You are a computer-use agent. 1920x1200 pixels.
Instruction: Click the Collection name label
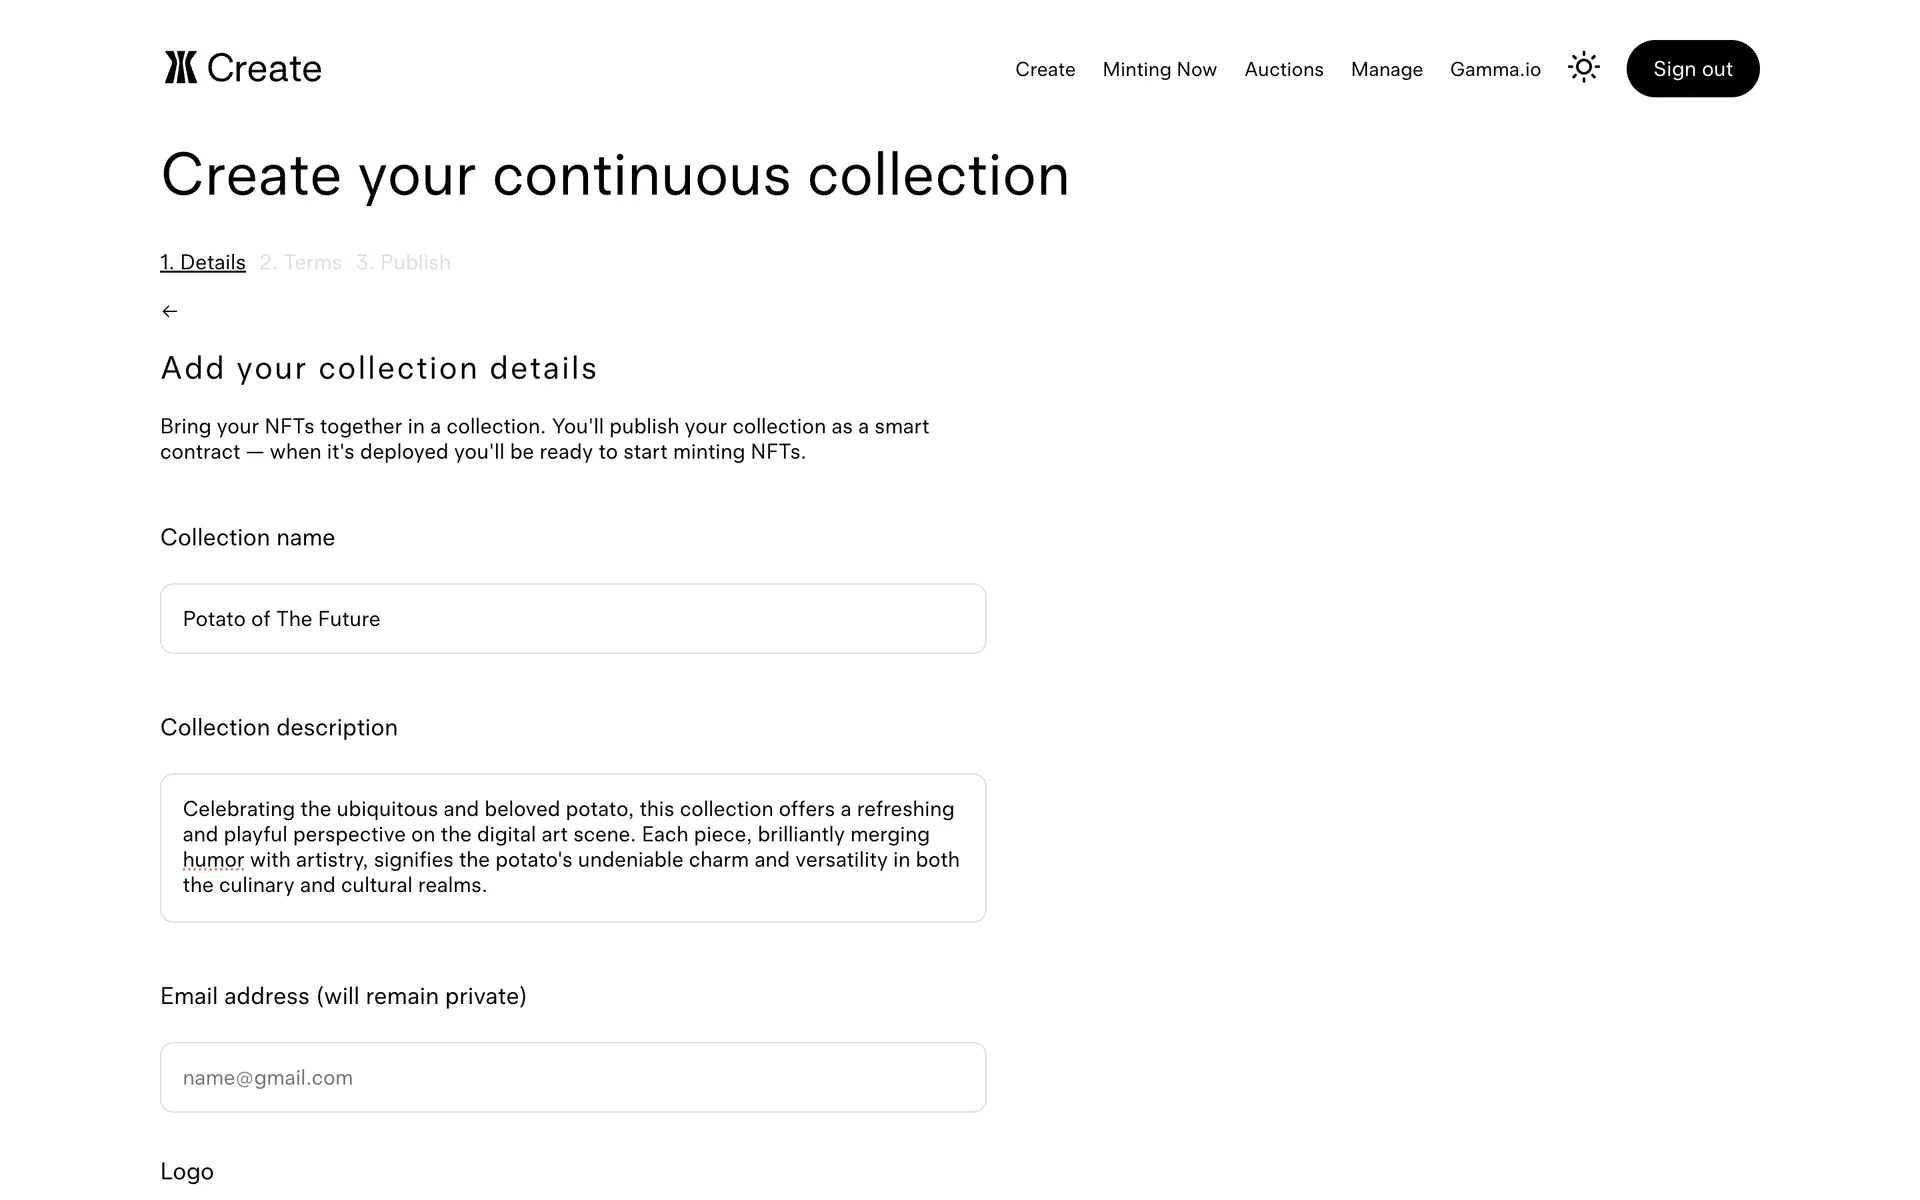[x=247, y=537]
